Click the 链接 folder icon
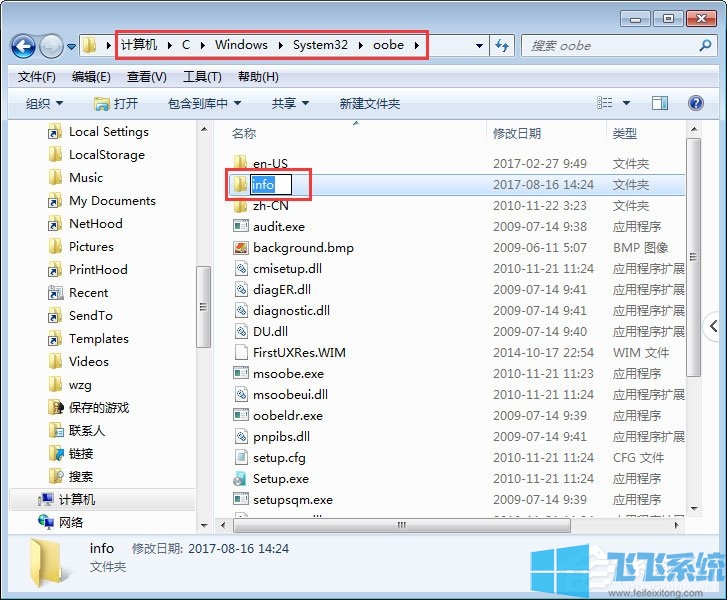This screenshot has height=600, width=727. click(55, 453)
